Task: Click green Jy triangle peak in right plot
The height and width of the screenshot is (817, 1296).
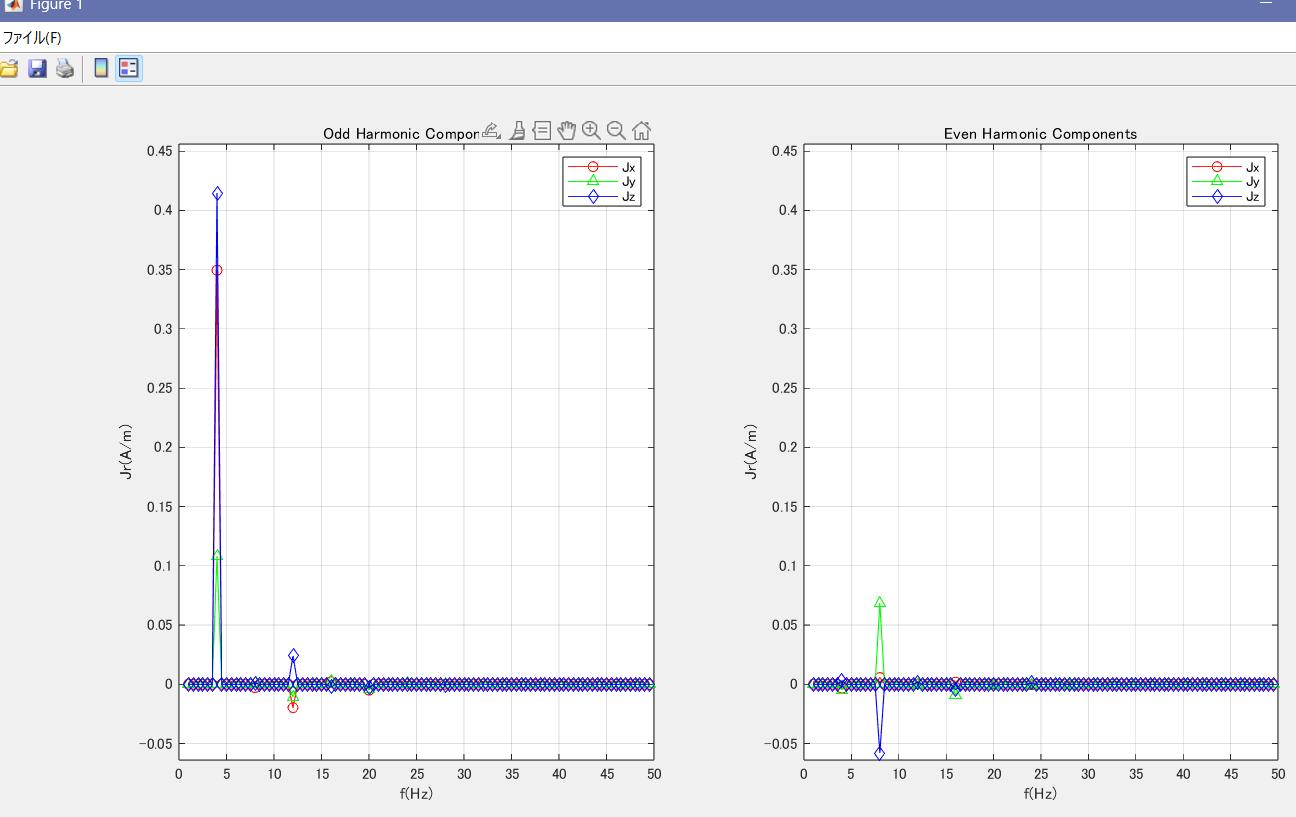Action: (880, 603)
